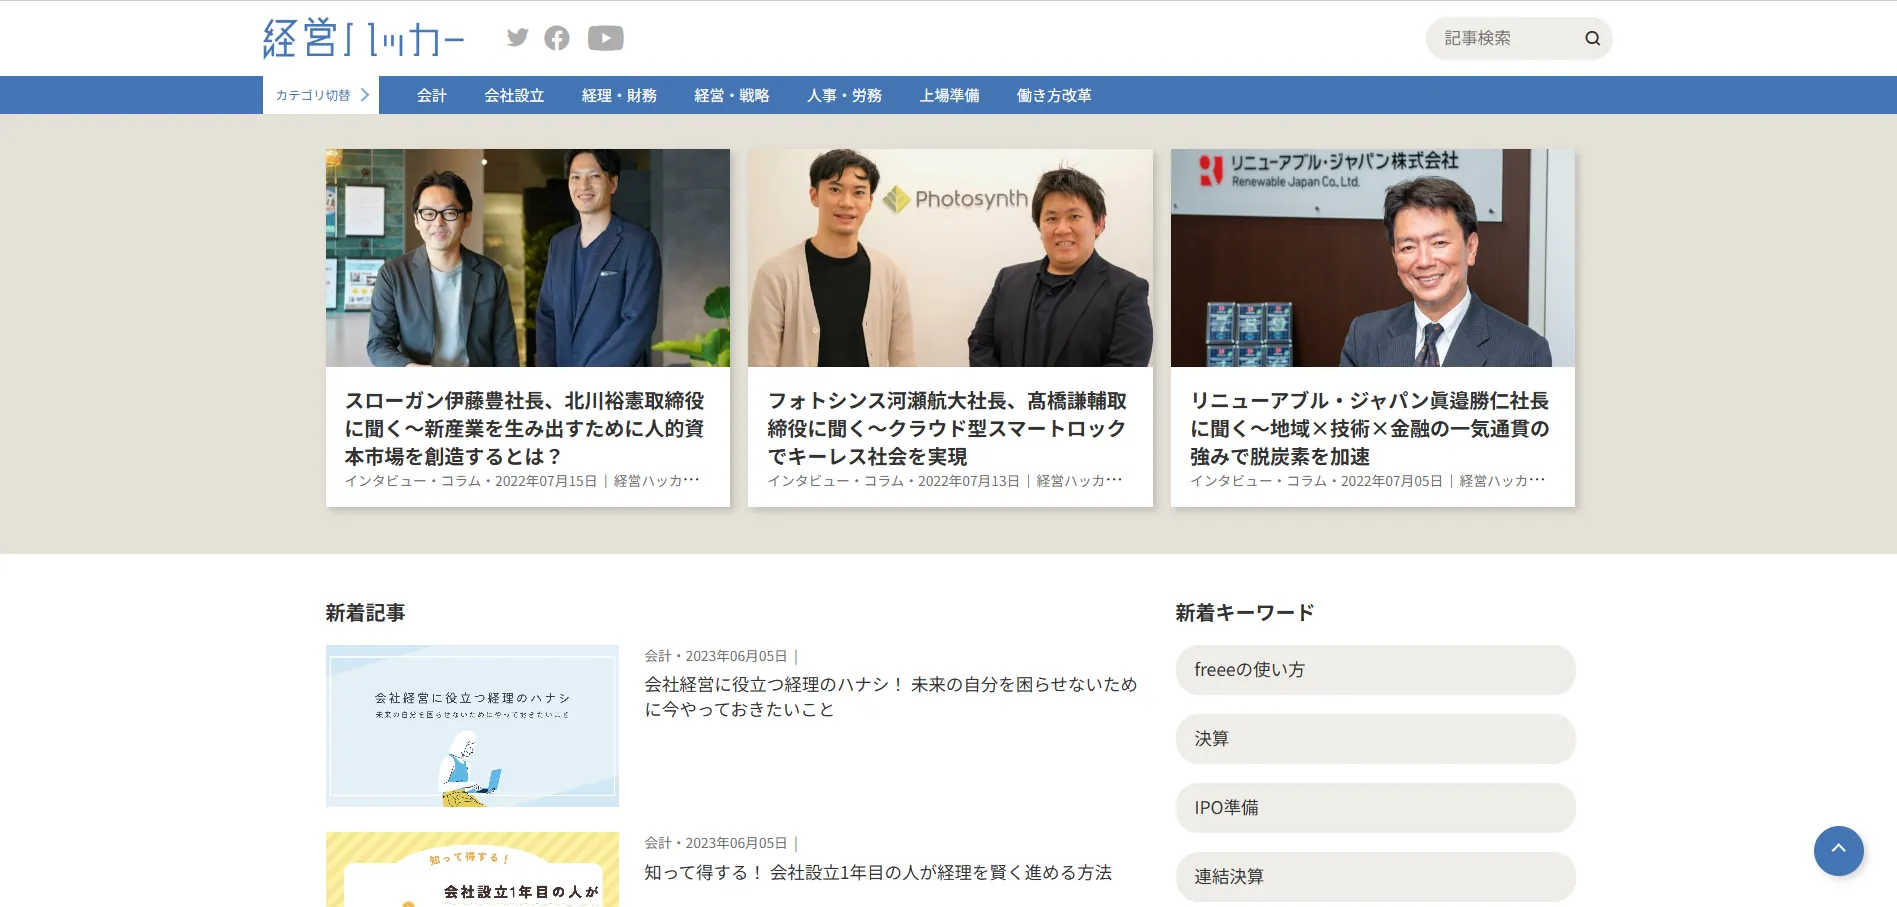Open the YouTube social icon
Viewport: 1897px width, 907px height.
coord(606,38)
